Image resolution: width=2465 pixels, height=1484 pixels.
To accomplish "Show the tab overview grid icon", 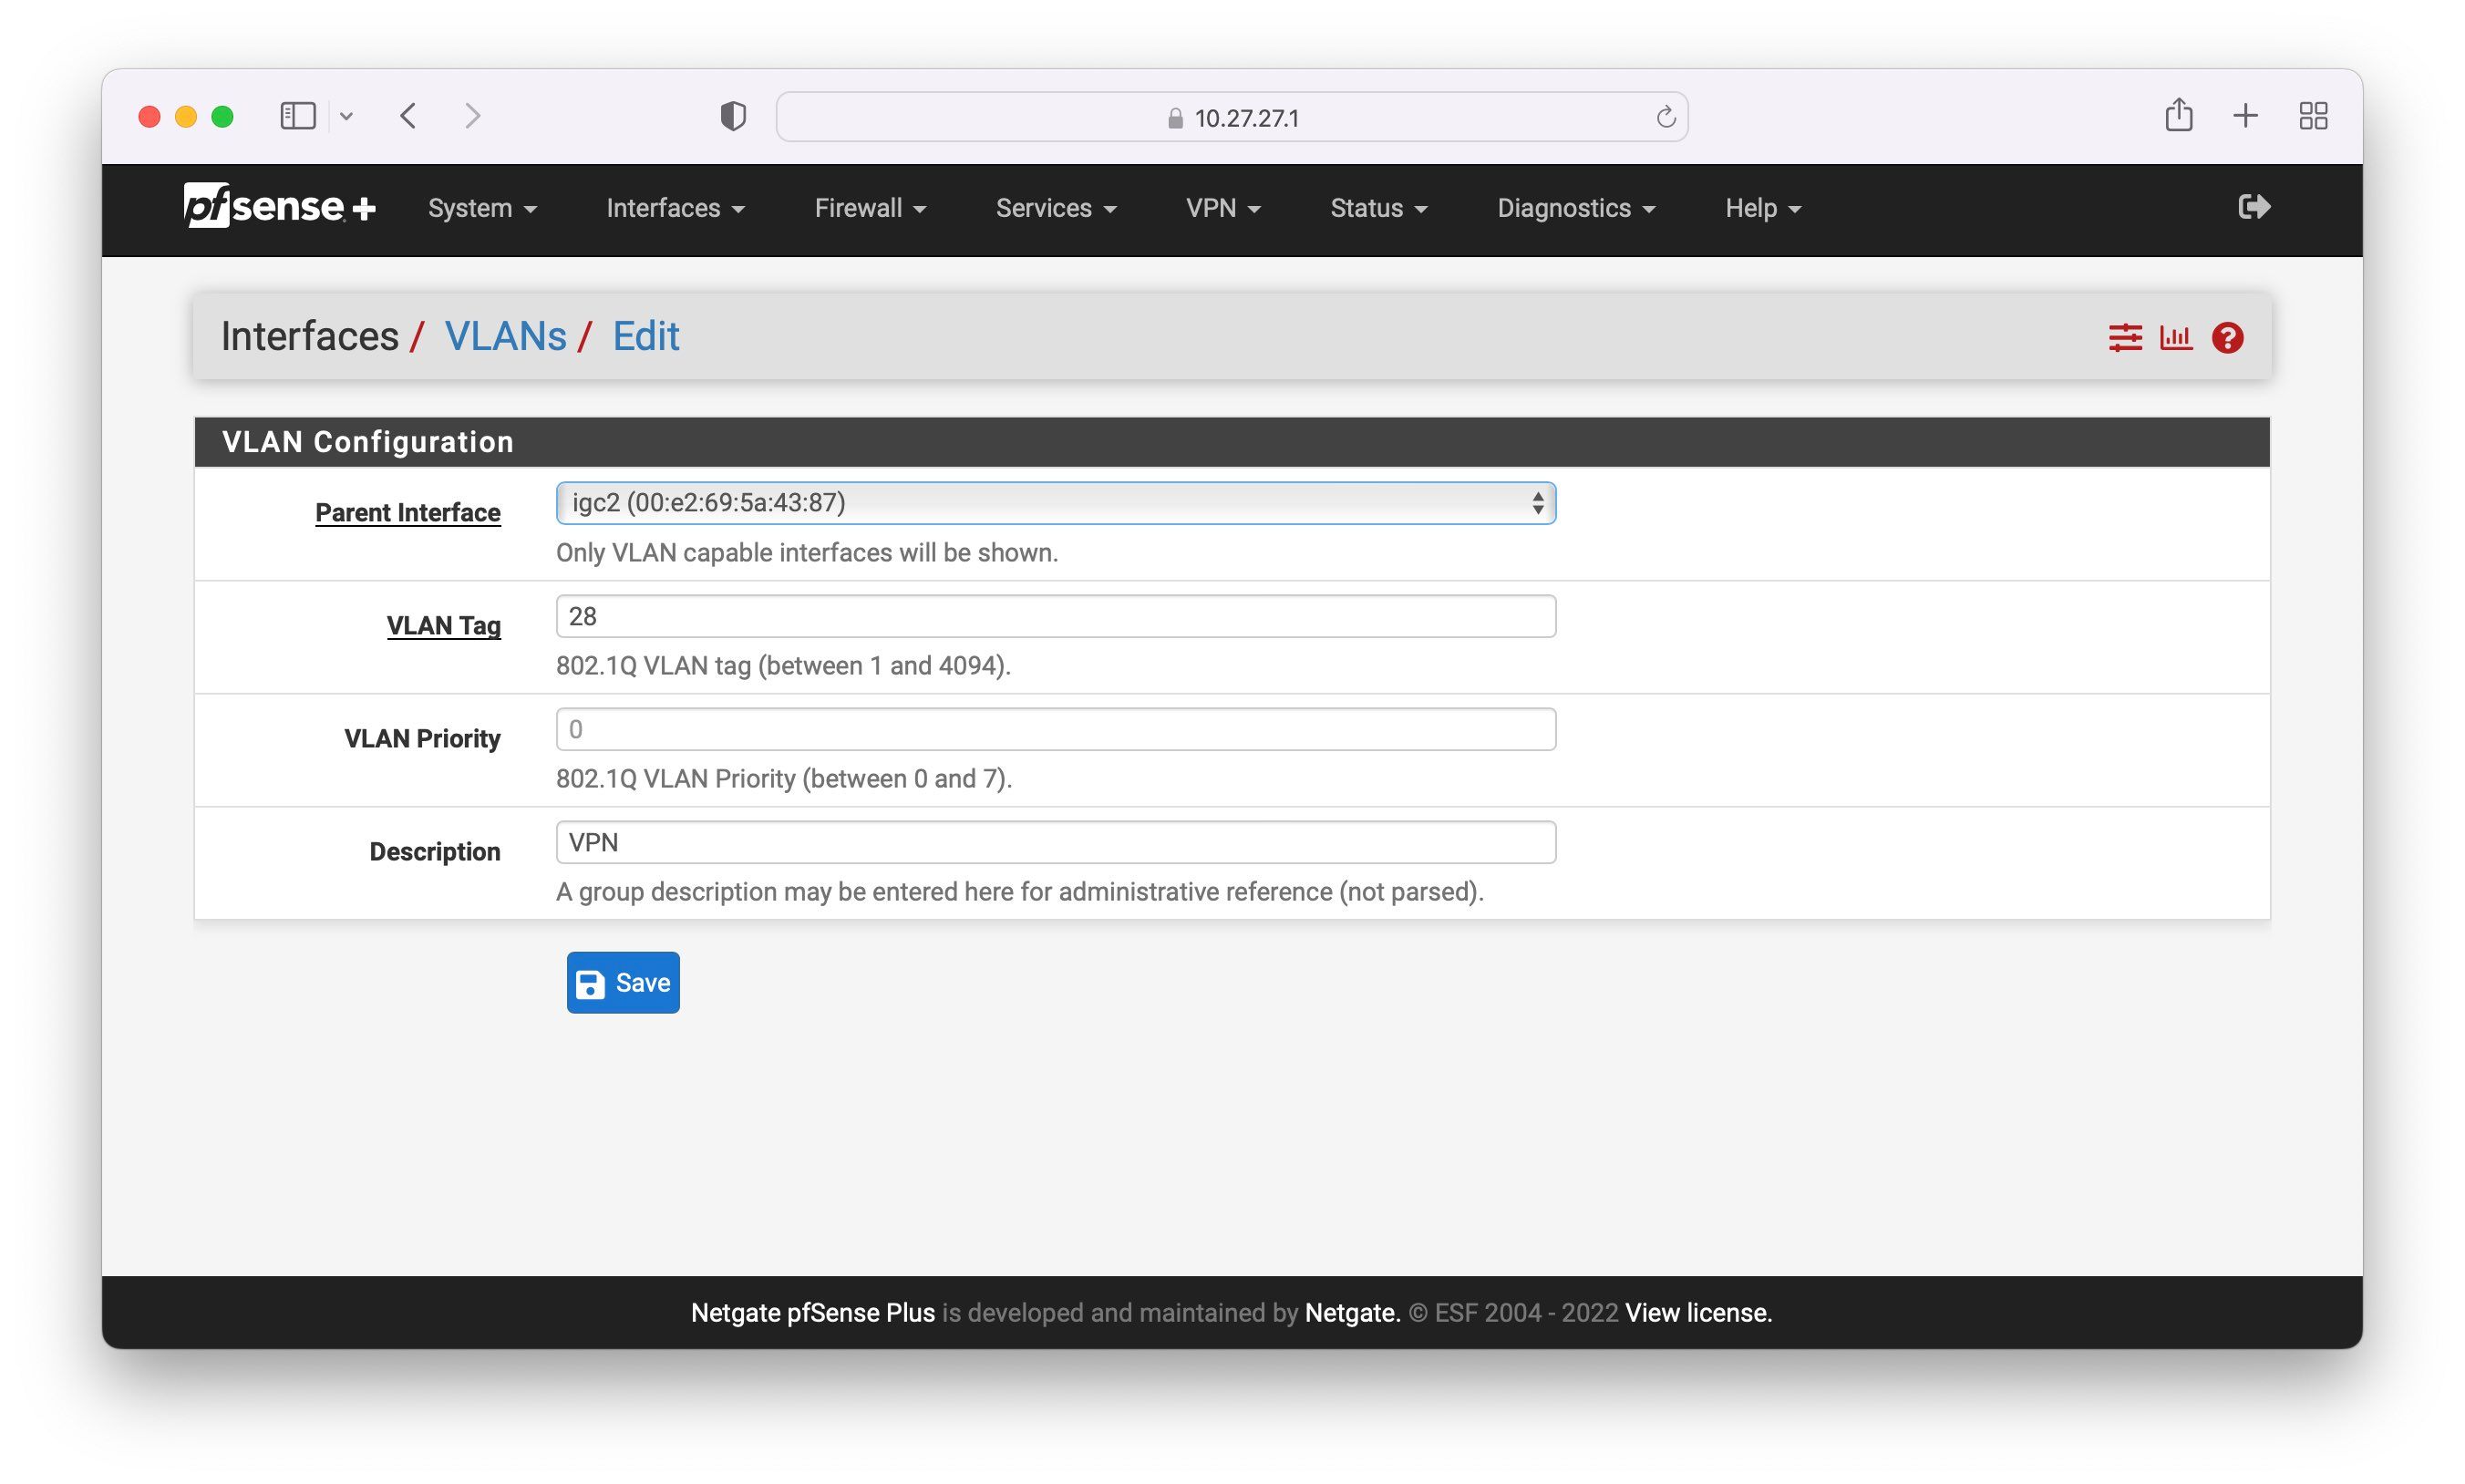I will click(2312, 116).
